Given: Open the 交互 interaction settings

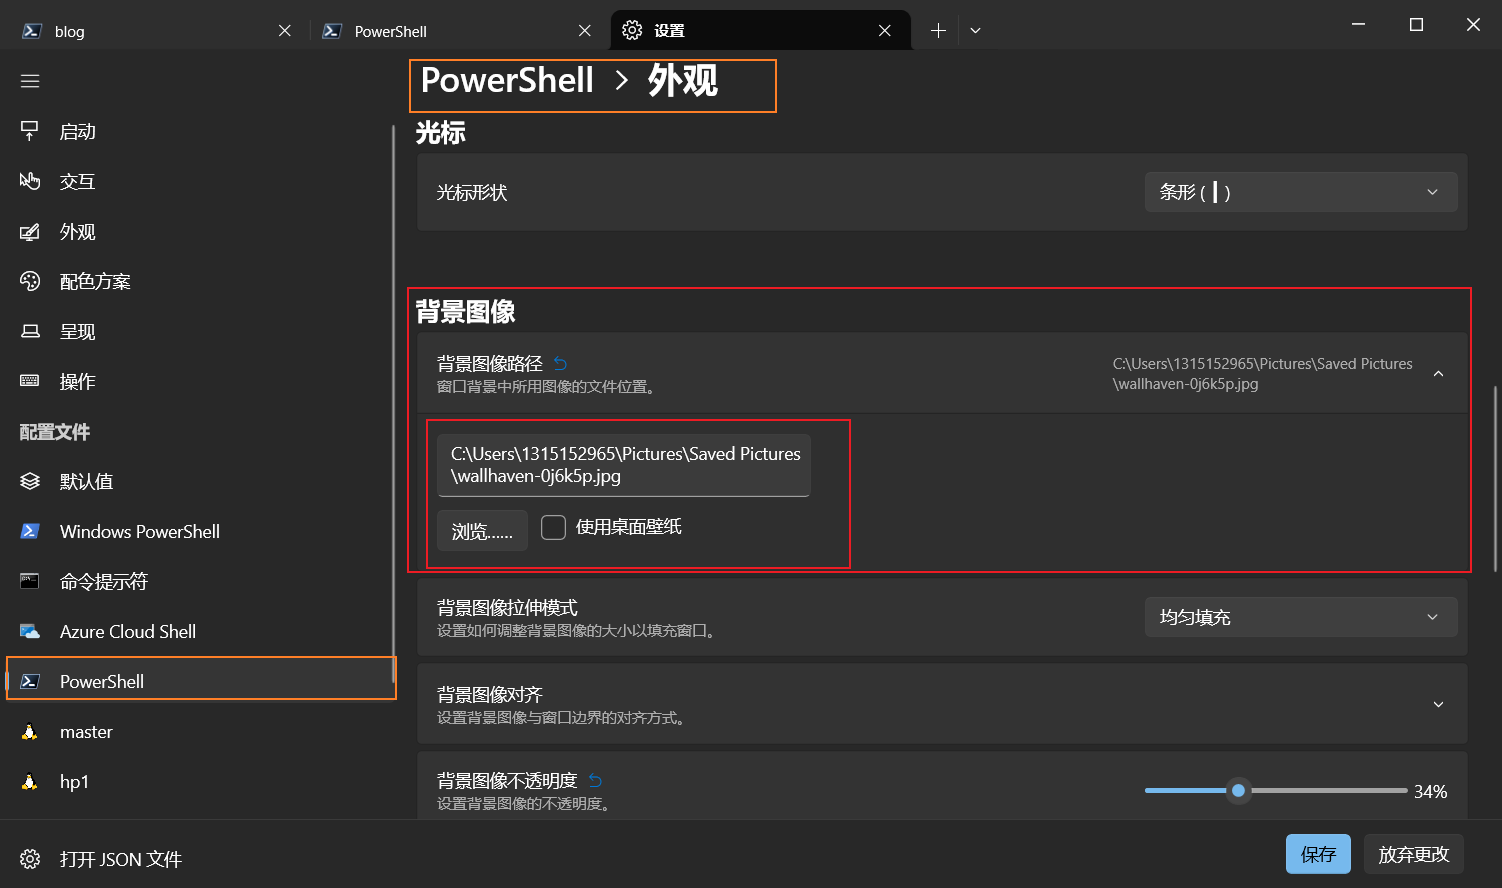Looking at the screenshot, I should [x=77, y=181].
